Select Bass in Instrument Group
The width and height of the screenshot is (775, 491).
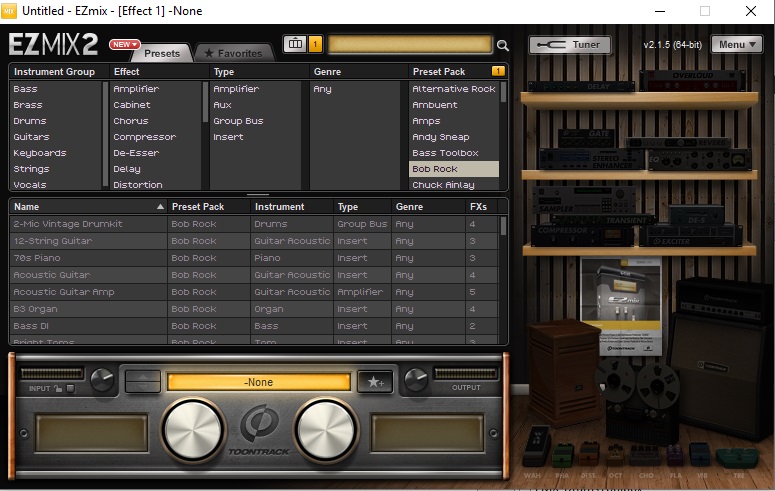(x=26, y=89)
